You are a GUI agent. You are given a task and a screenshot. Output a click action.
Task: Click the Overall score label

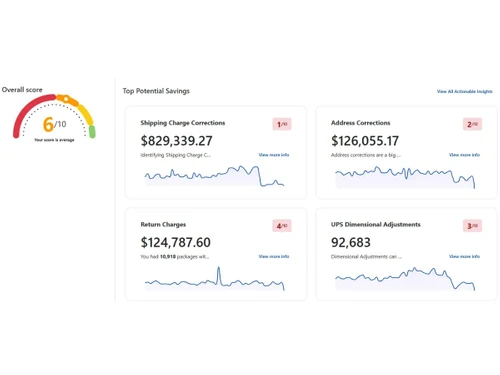[x=22, y=90]
